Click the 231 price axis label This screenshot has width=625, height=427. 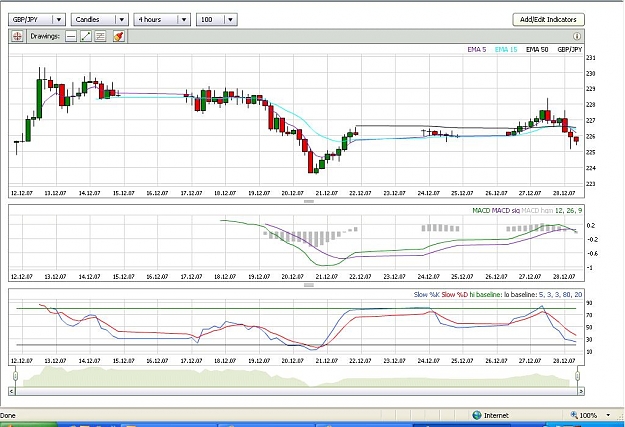click(x=591, y=58)
